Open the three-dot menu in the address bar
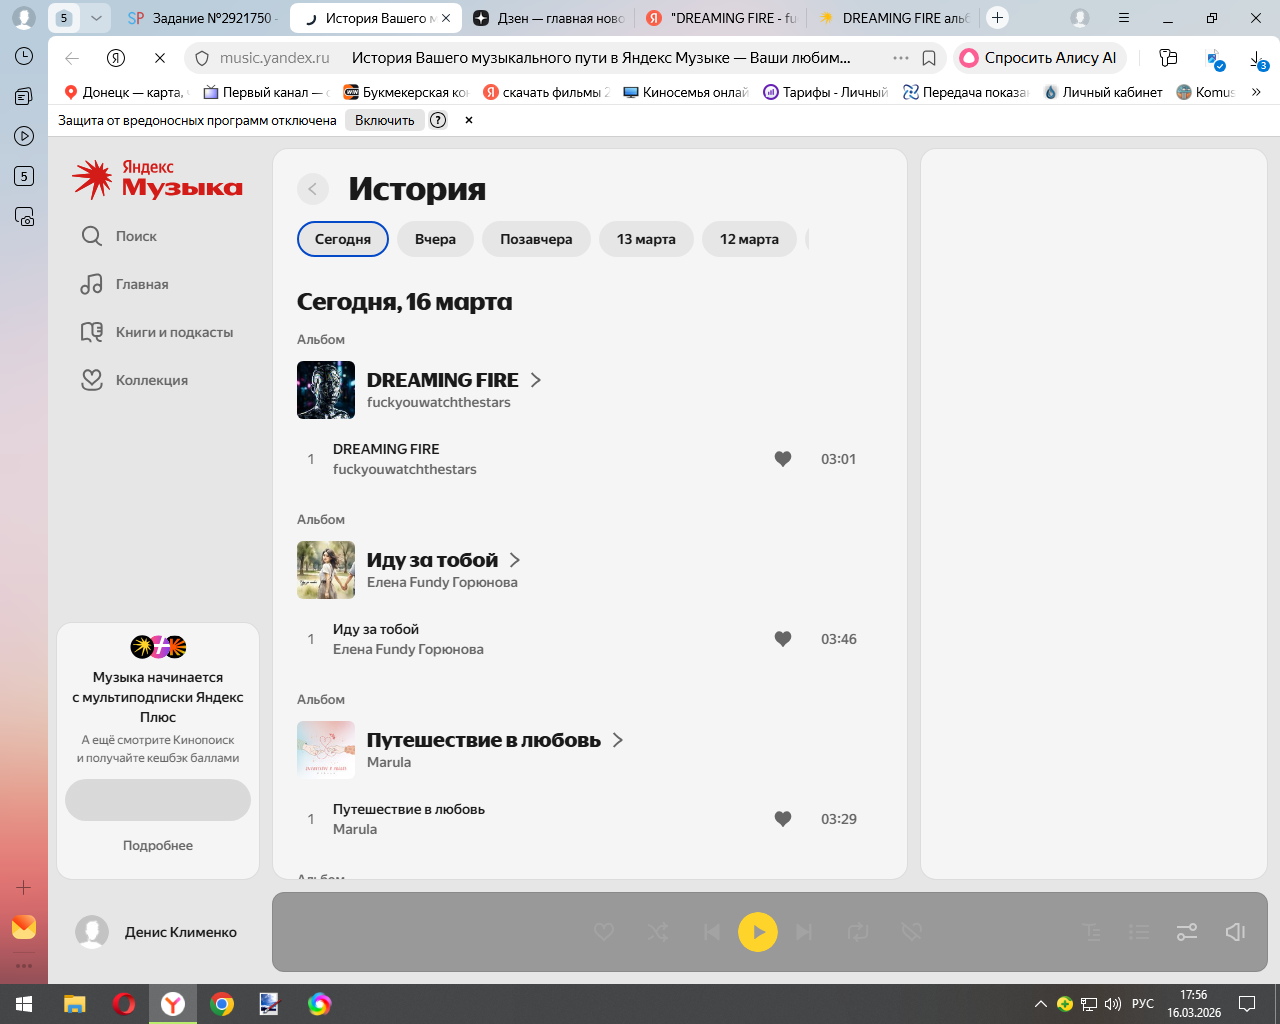Image resolution: width=1280 pixels, height=1024 pixels. click(x=900, y=58)
